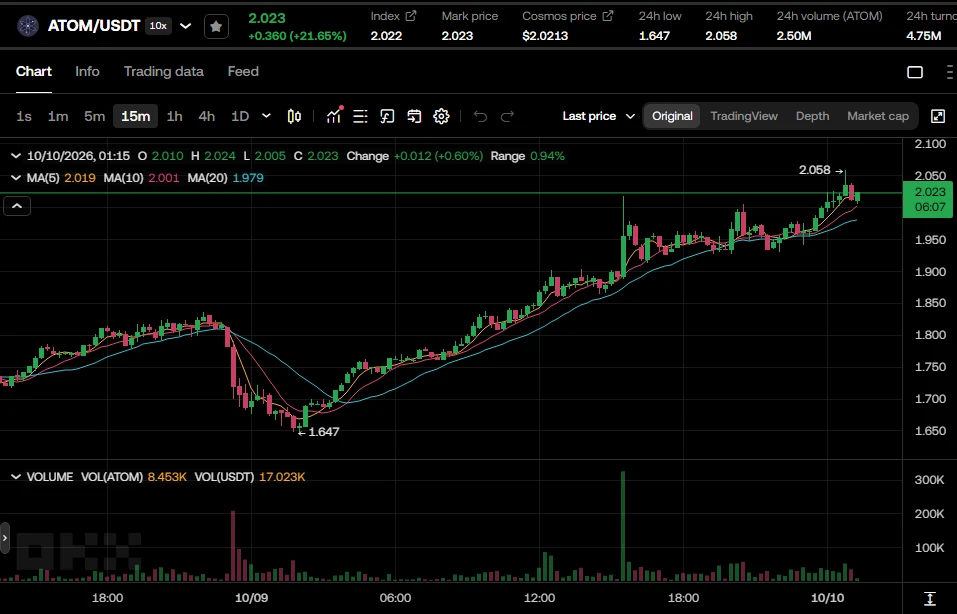Screen dimensions: 957x614
Task: Open the formula (f) icon in chart toolbar
Action: click(387, 116)
